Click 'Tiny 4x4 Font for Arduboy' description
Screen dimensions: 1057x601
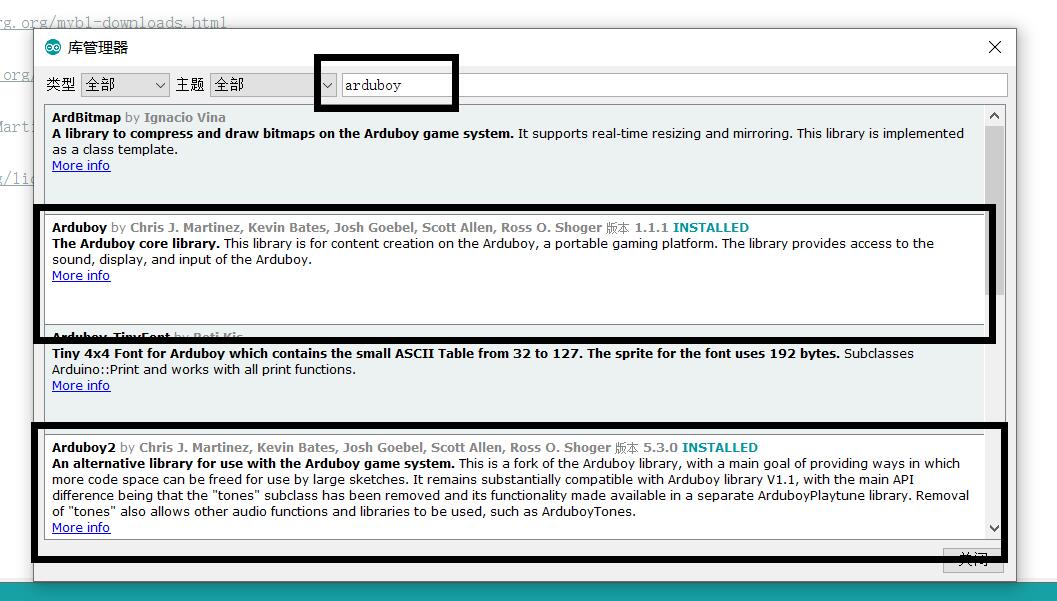[446, 354]
